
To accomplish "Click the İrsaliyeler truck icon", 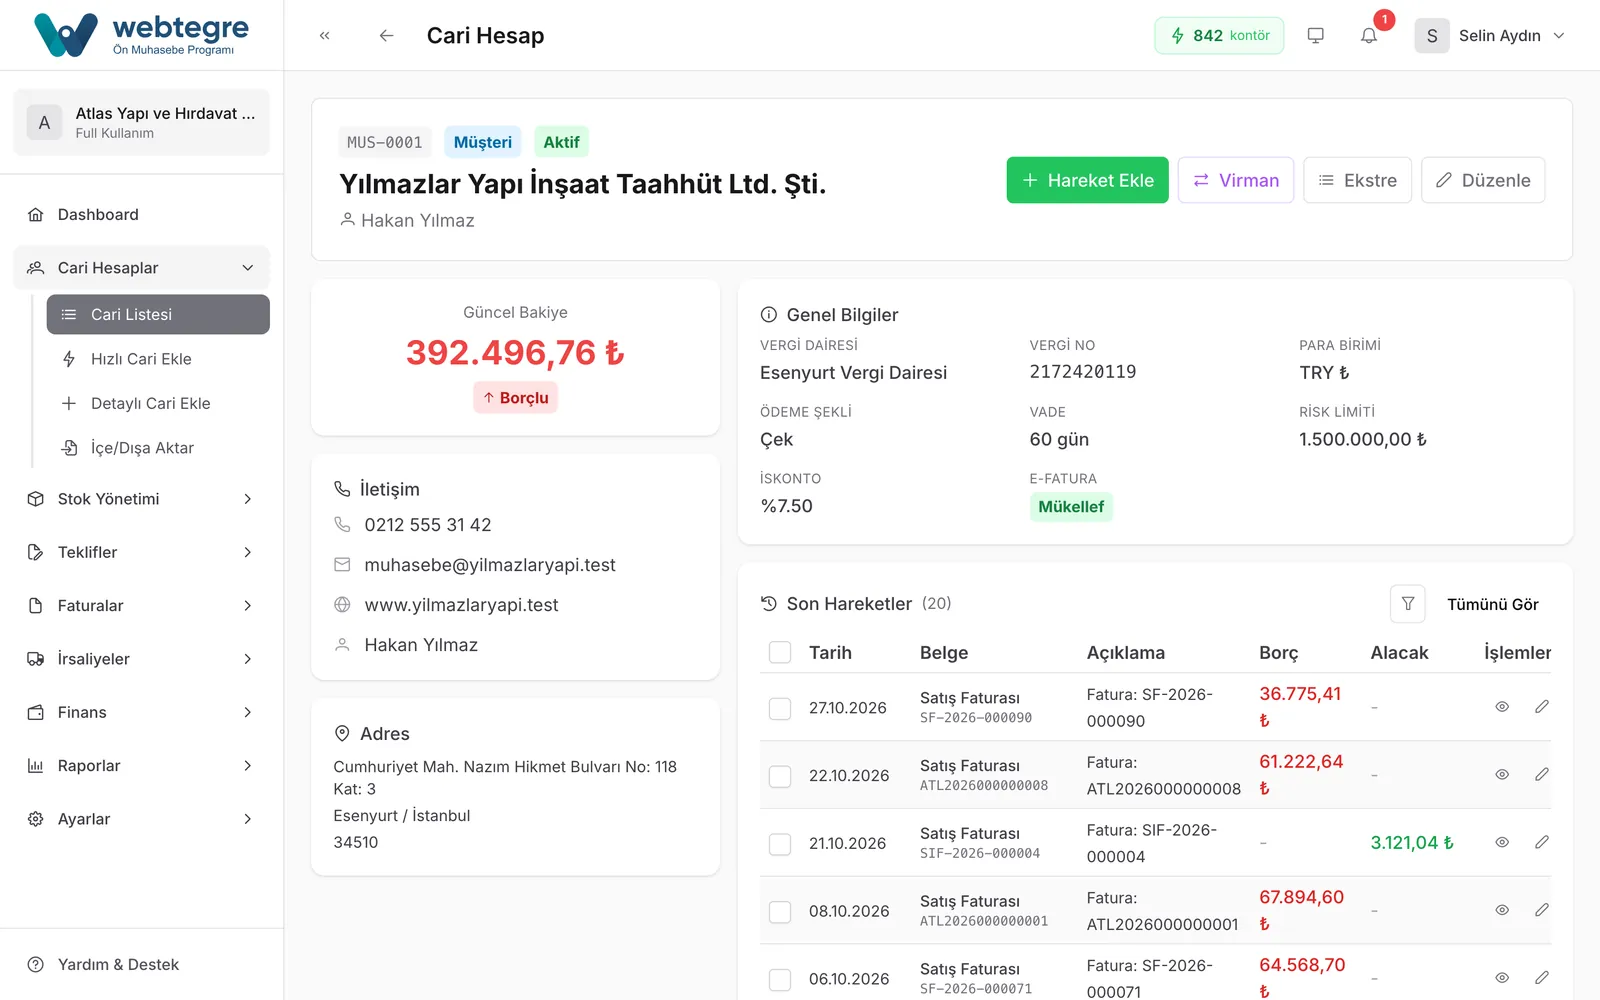I will tap(36, 659).
